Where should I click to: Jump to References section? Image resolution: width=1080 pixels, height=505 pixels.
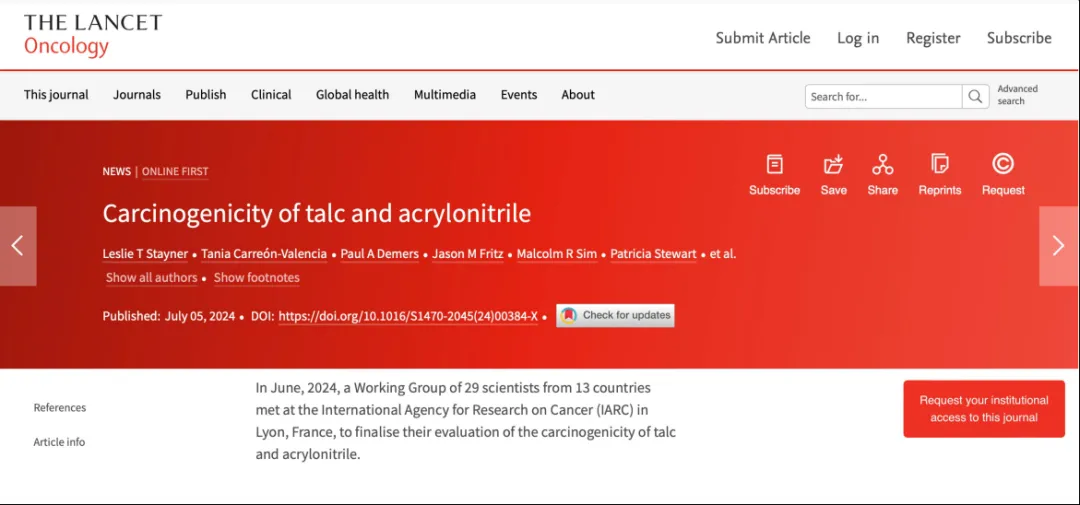click(60, 408)
